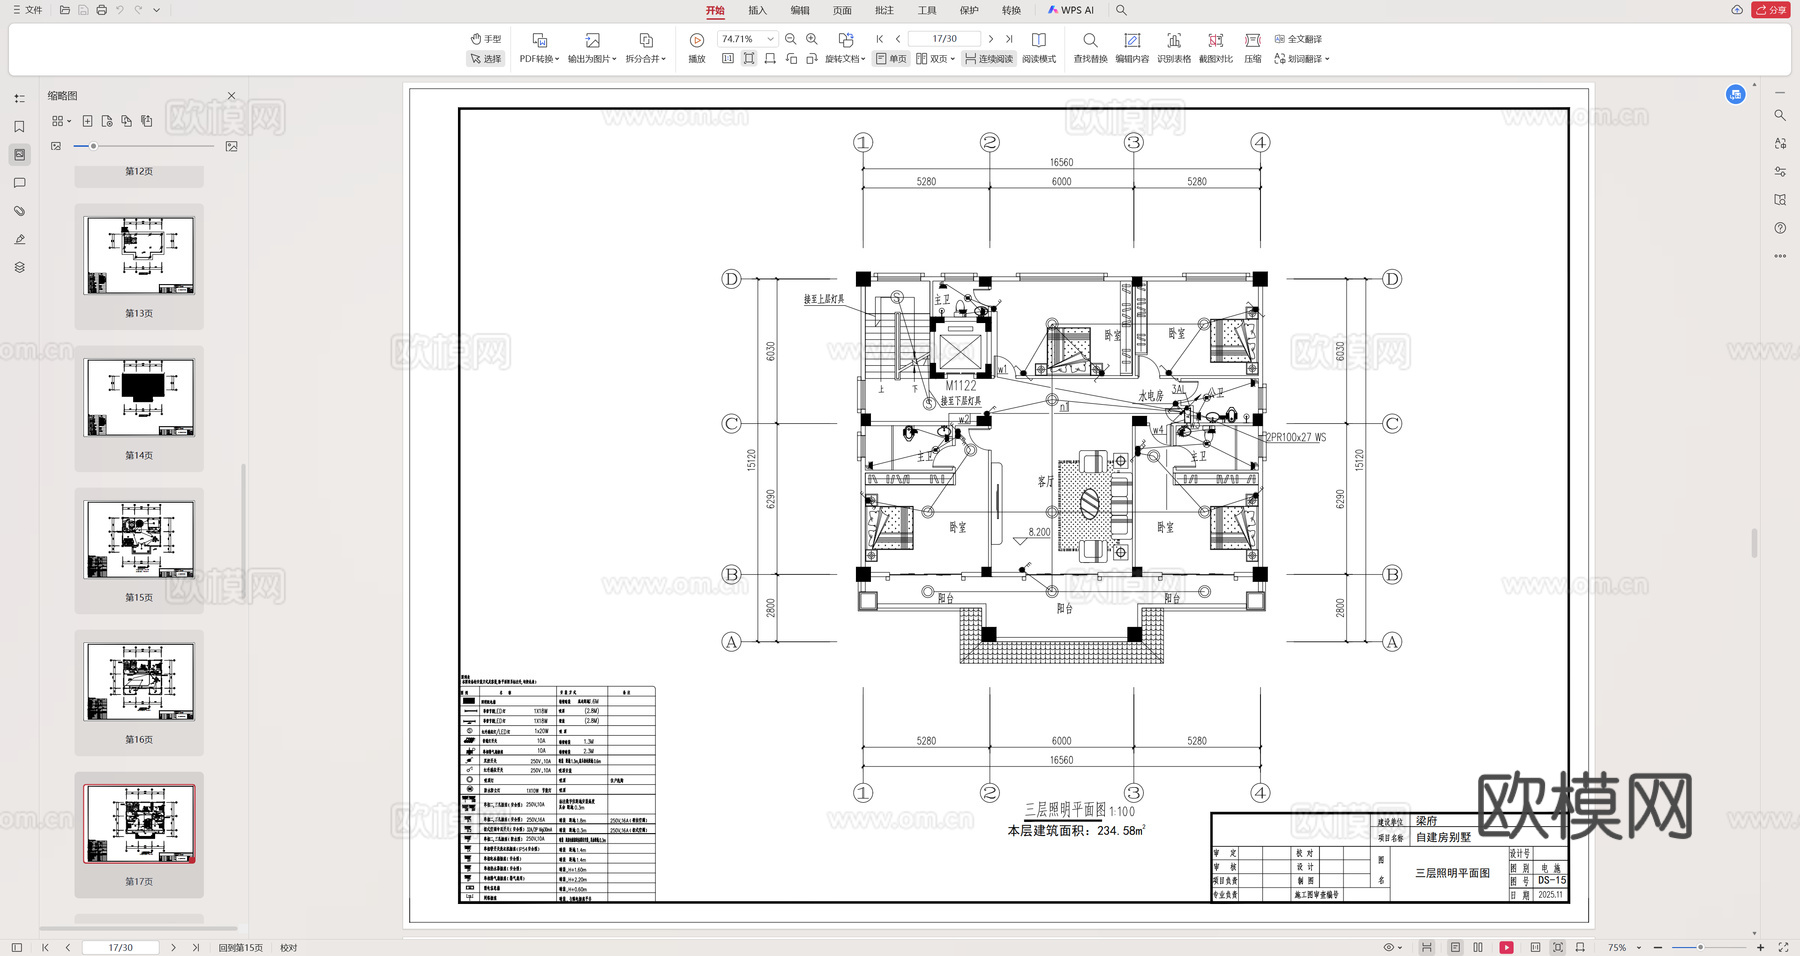
Task: Open the 双页 double page dropdown
Action: (935, 59)
